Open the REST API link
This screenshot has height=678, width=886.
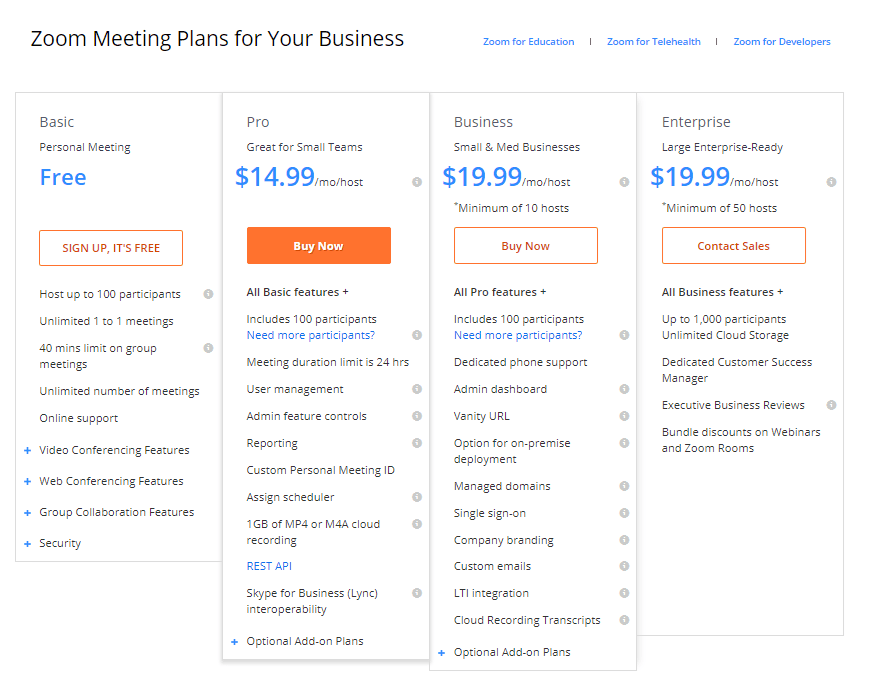(269, 566)
